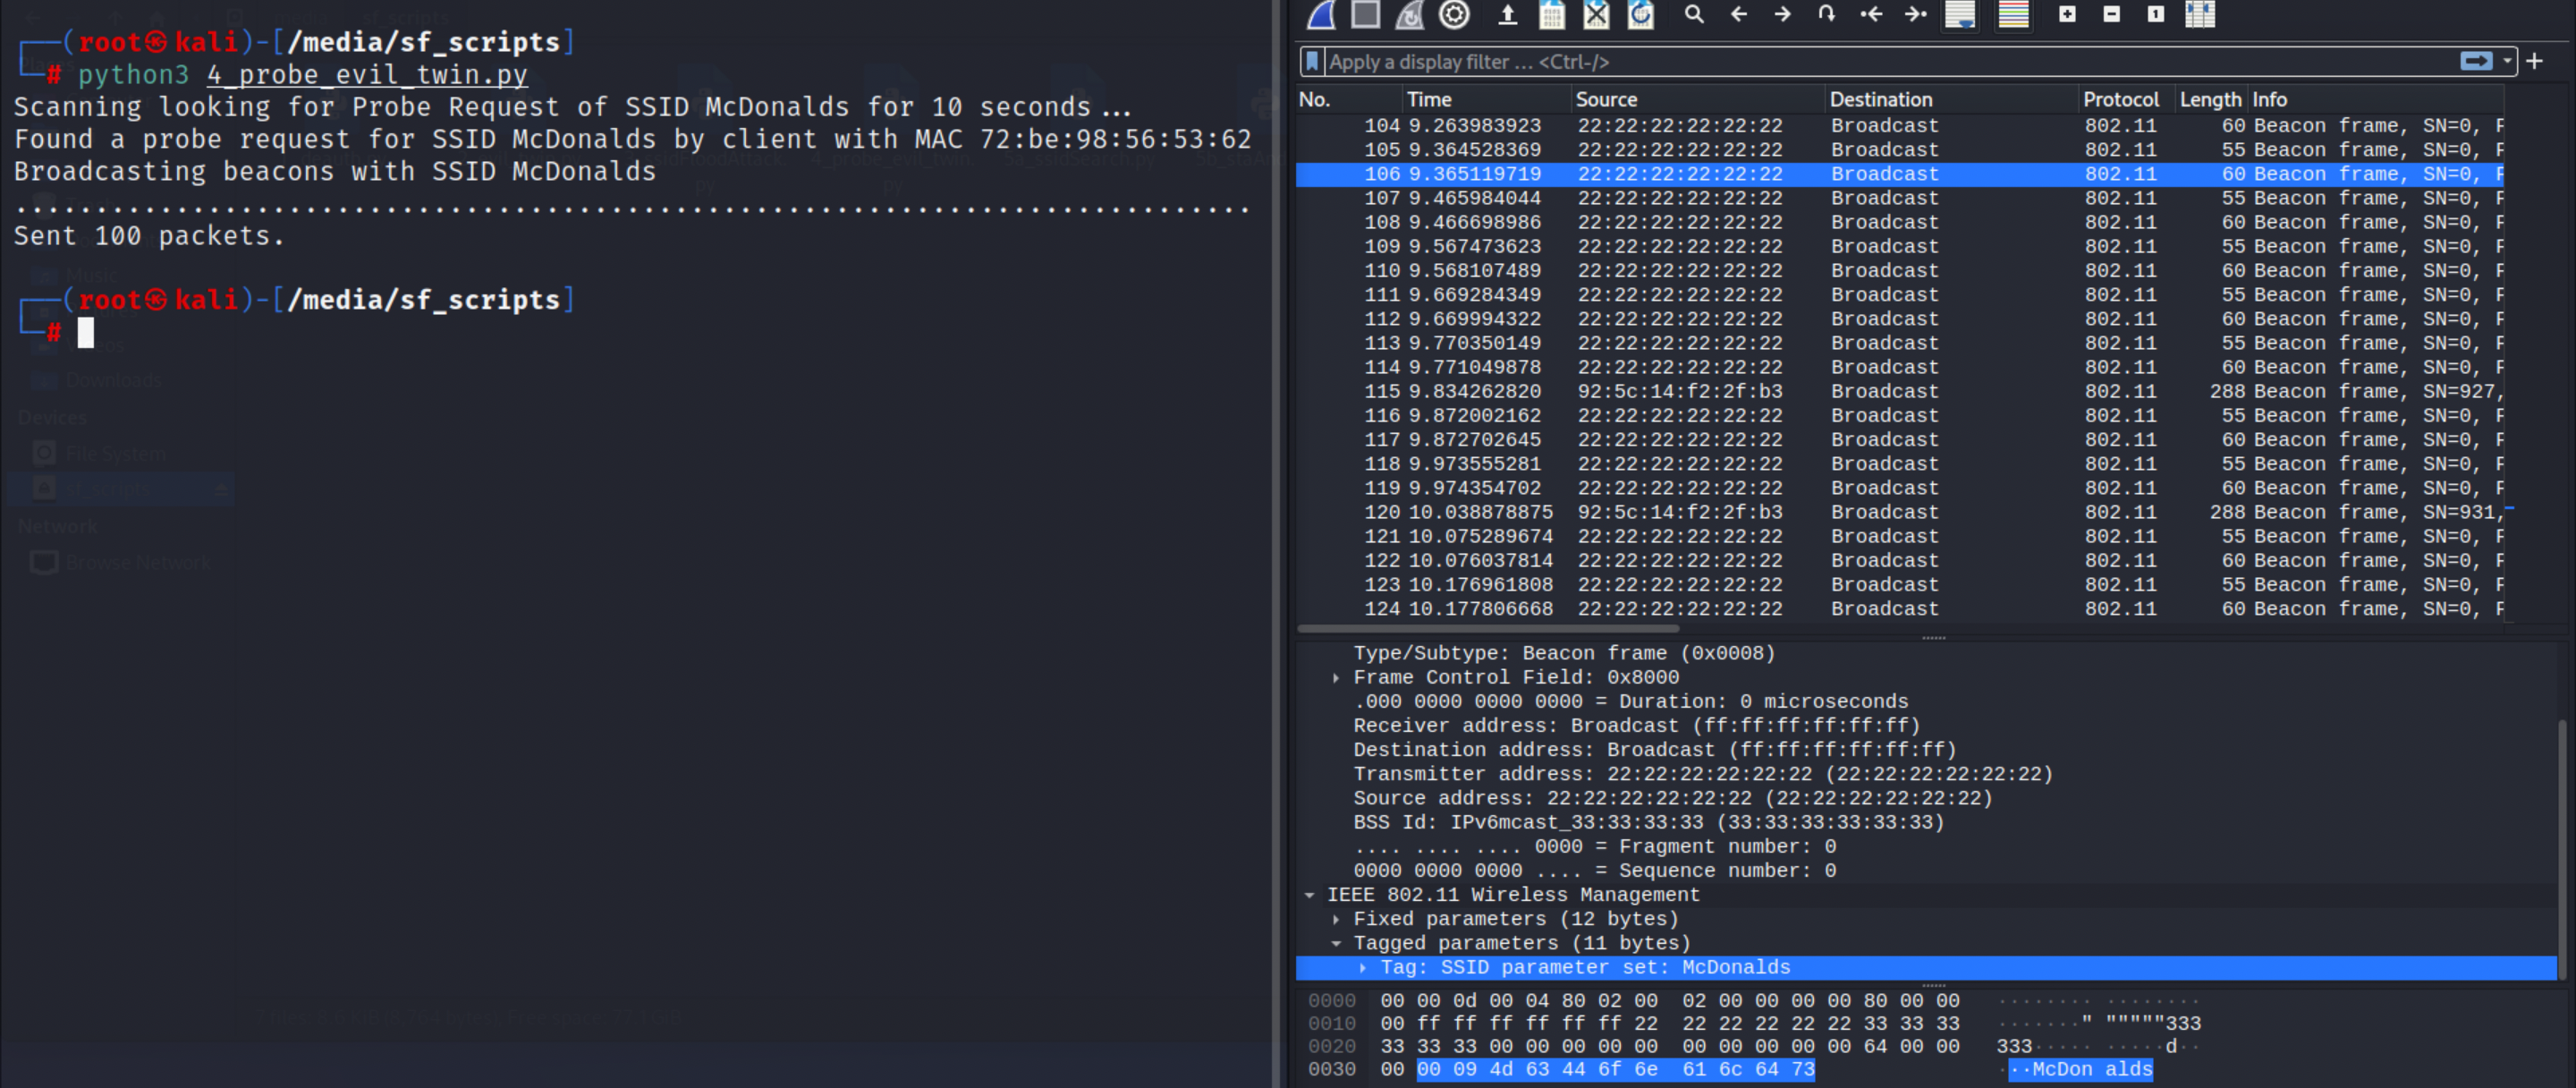Screen dimensions: 2576x1088
Task: Expand Frame Control Field 0x8000
Action: point(1336,678)
